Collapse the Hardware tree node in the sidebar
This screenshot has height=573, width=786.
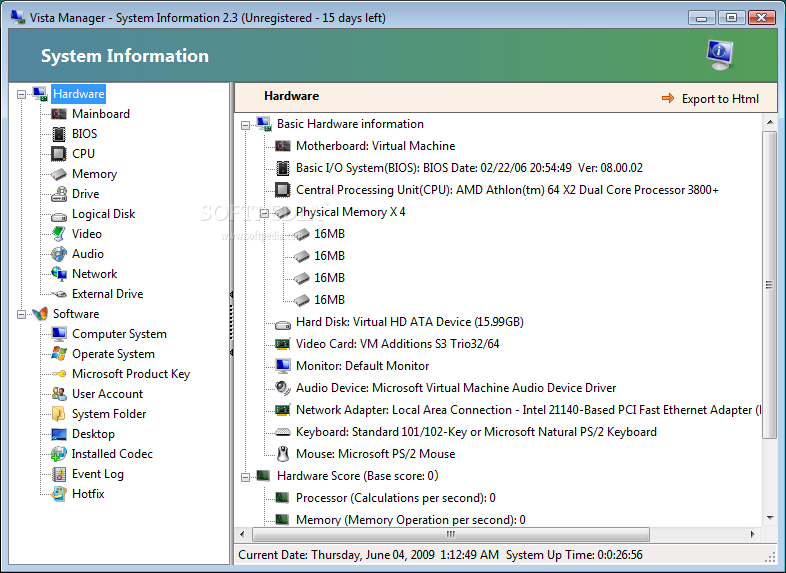(x=22, y=94)
